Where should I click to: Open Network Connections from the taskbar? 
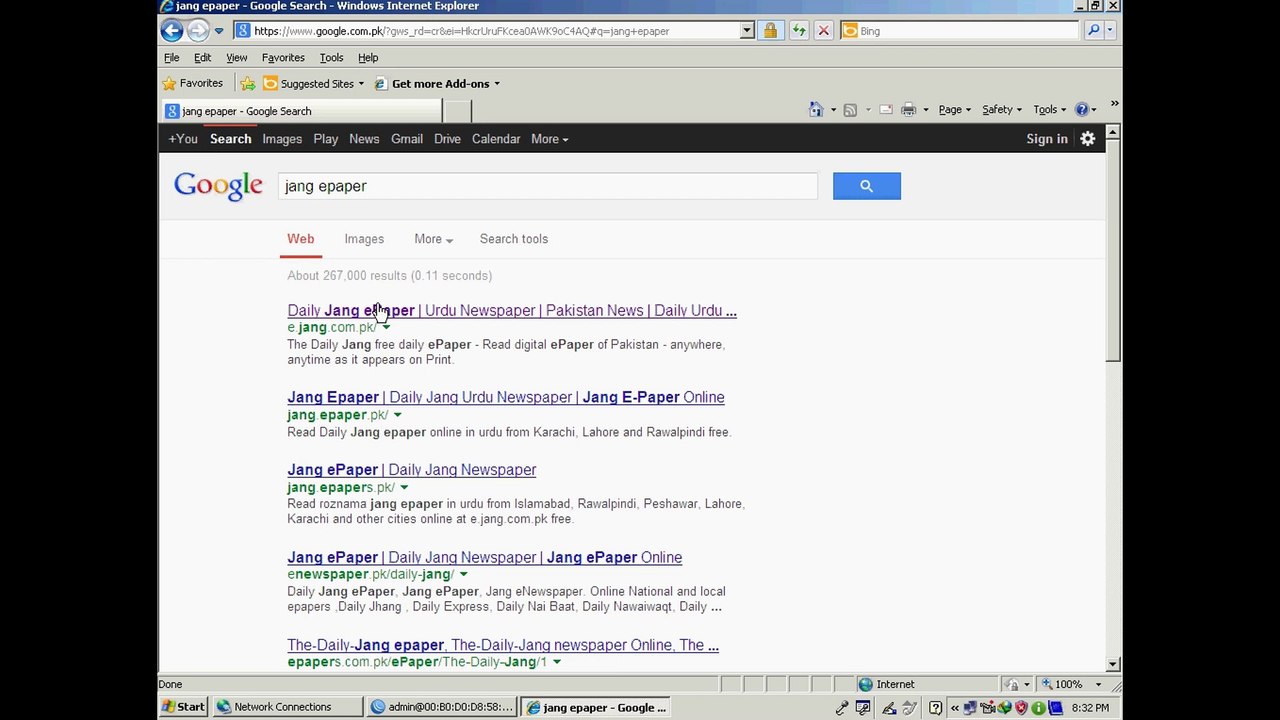click(282, 707)
